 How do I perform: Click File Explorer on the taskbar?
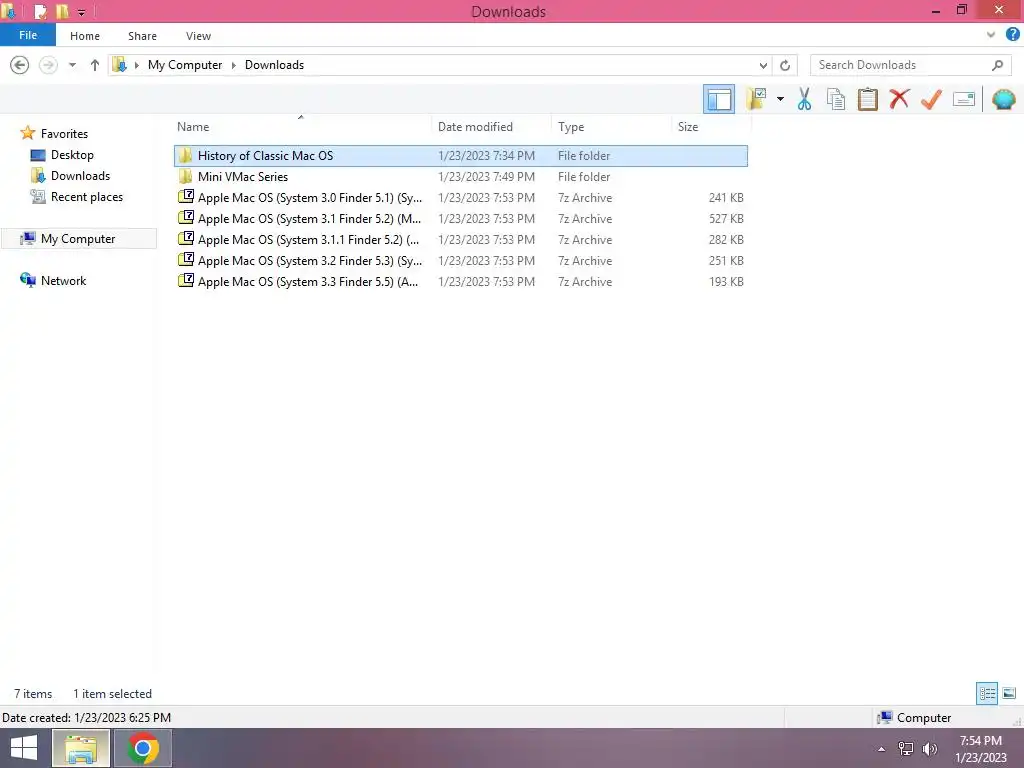(x=80, y=748)
